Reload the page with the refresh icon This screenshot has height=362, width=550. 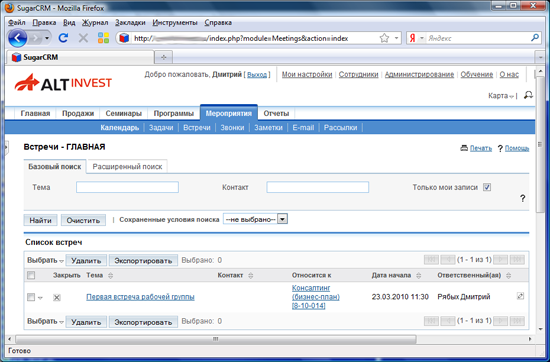point(63,38)
